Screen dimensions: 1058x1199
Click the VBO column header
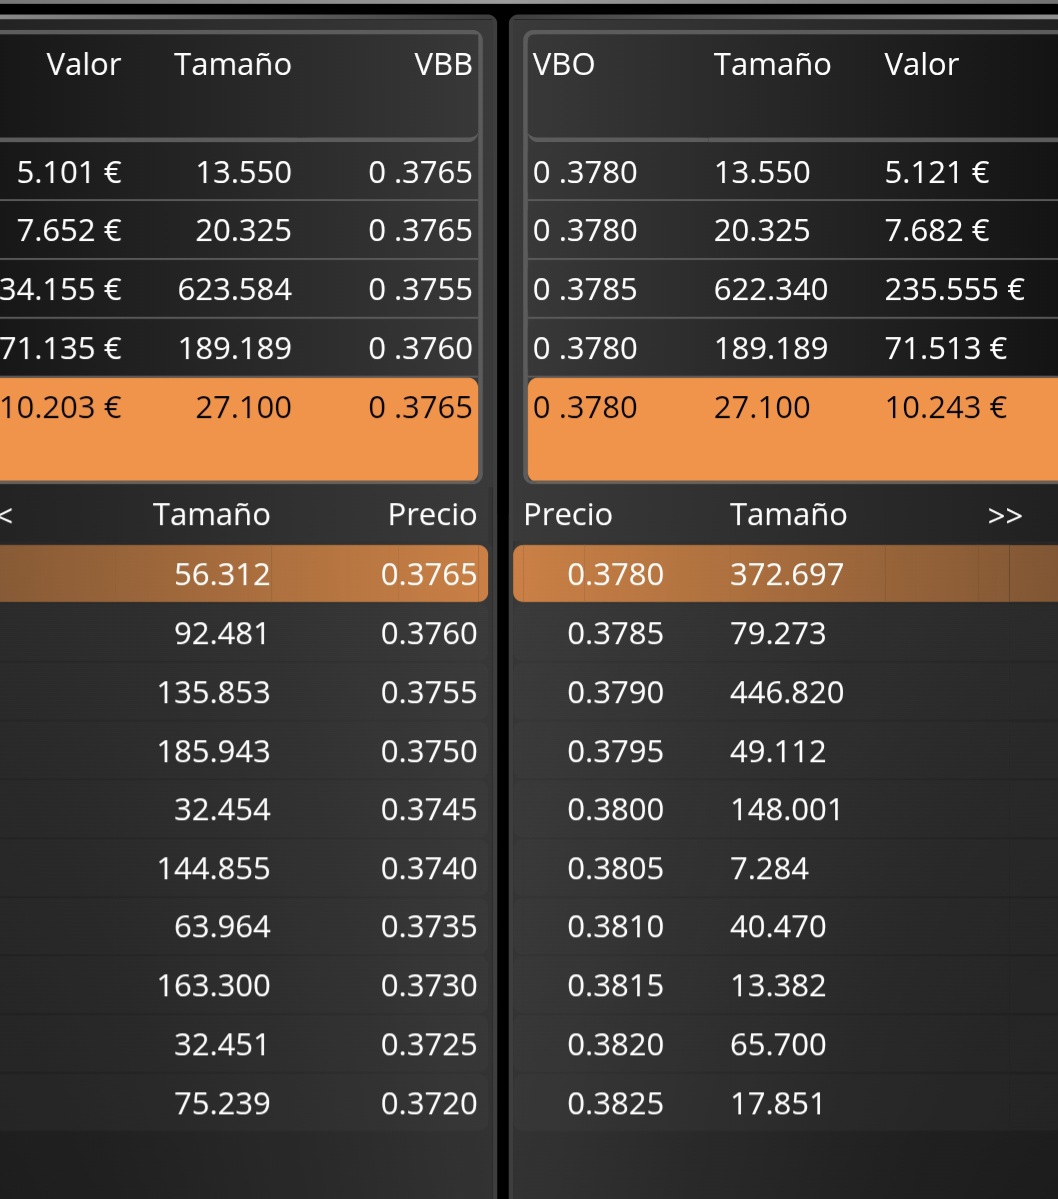point(564,65)
